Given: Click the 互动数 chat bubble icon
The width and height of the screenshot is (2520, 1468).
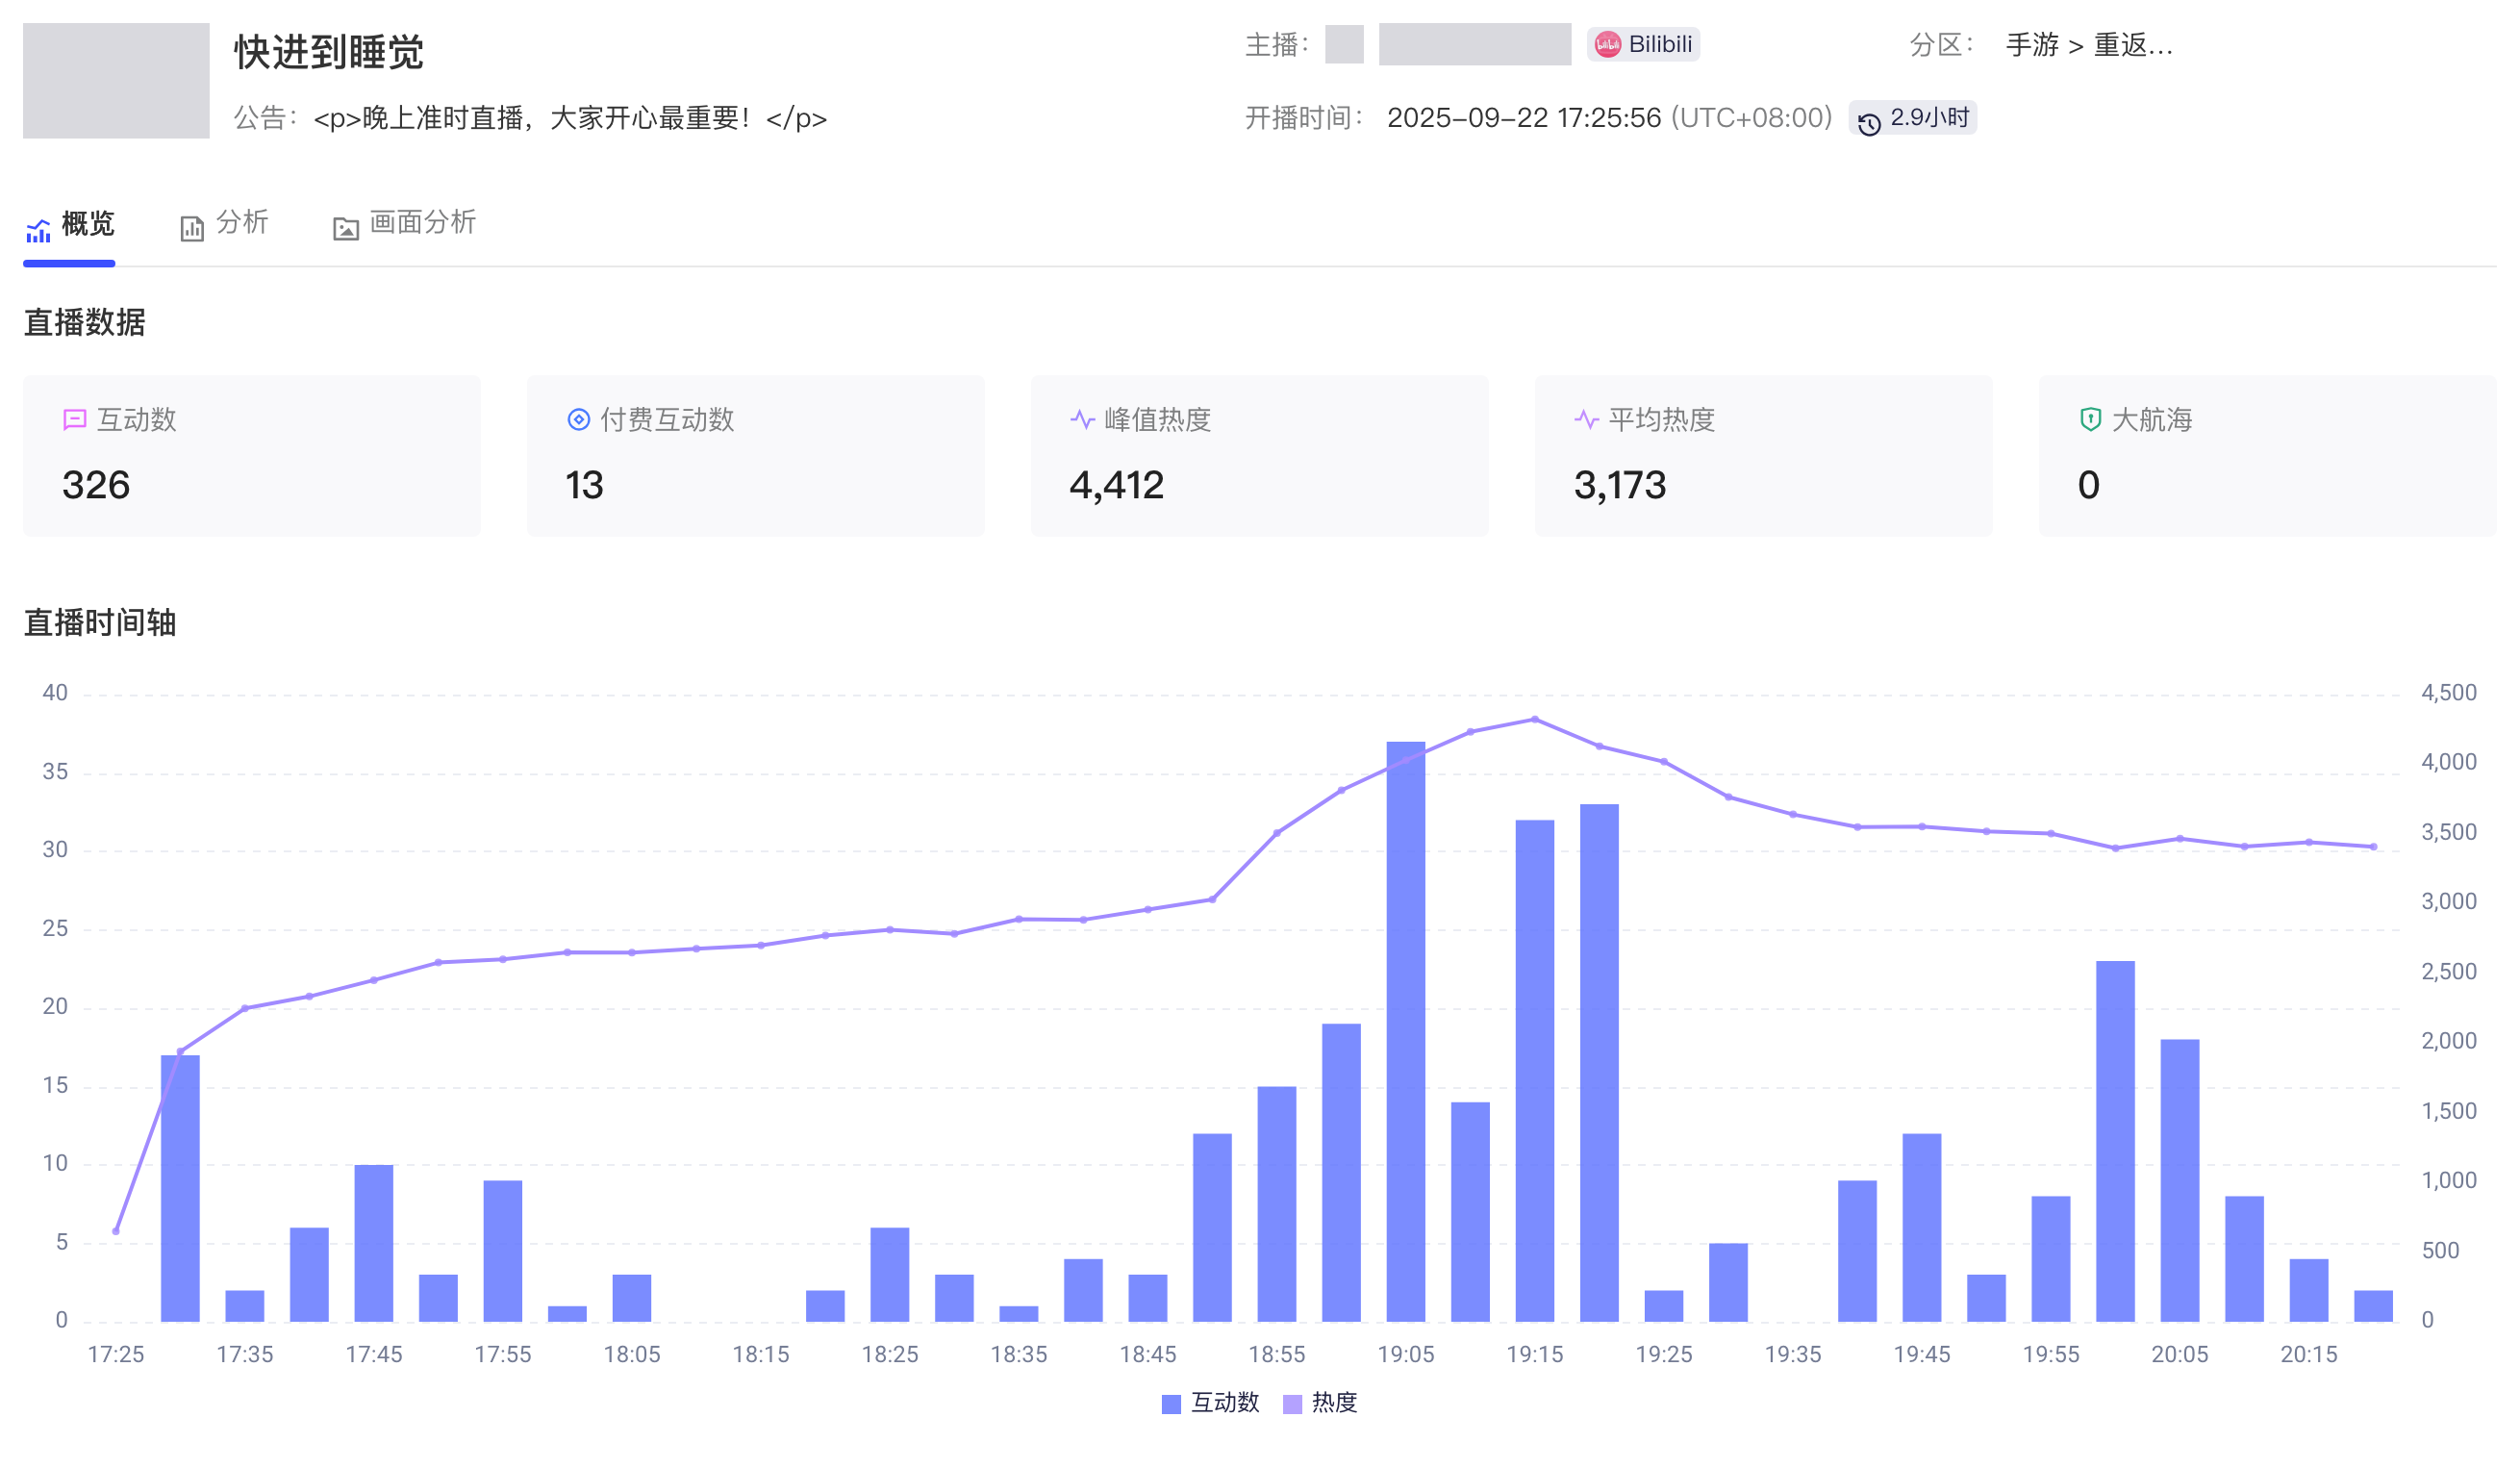Looking at the screenshot, I should 75,419.
